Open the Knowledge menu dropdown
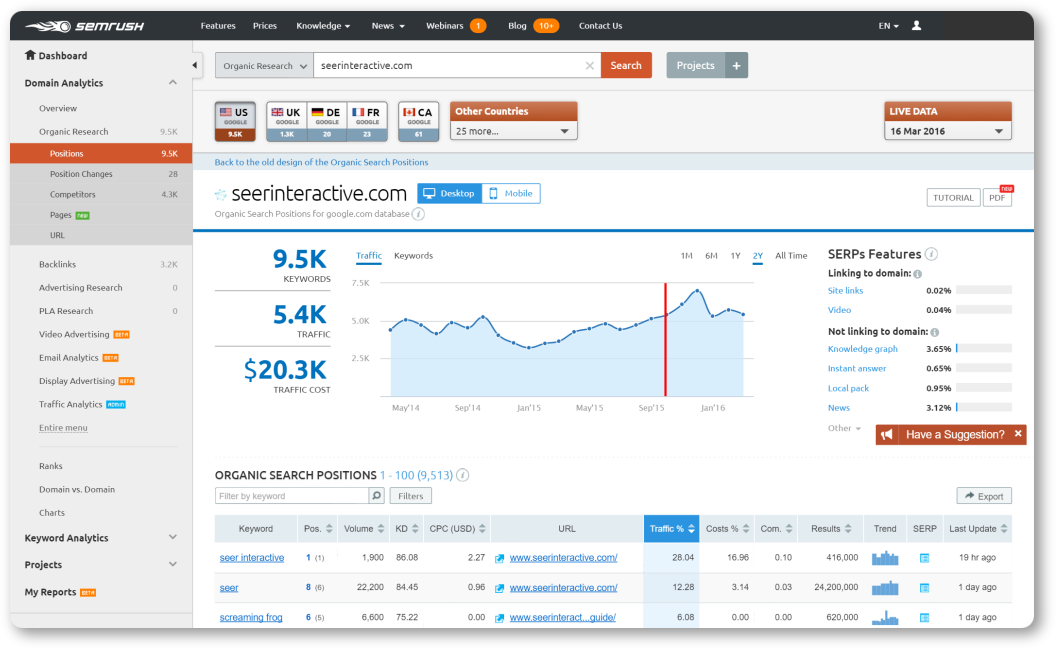Viewport: 1056px width, 649px height. 323,26
